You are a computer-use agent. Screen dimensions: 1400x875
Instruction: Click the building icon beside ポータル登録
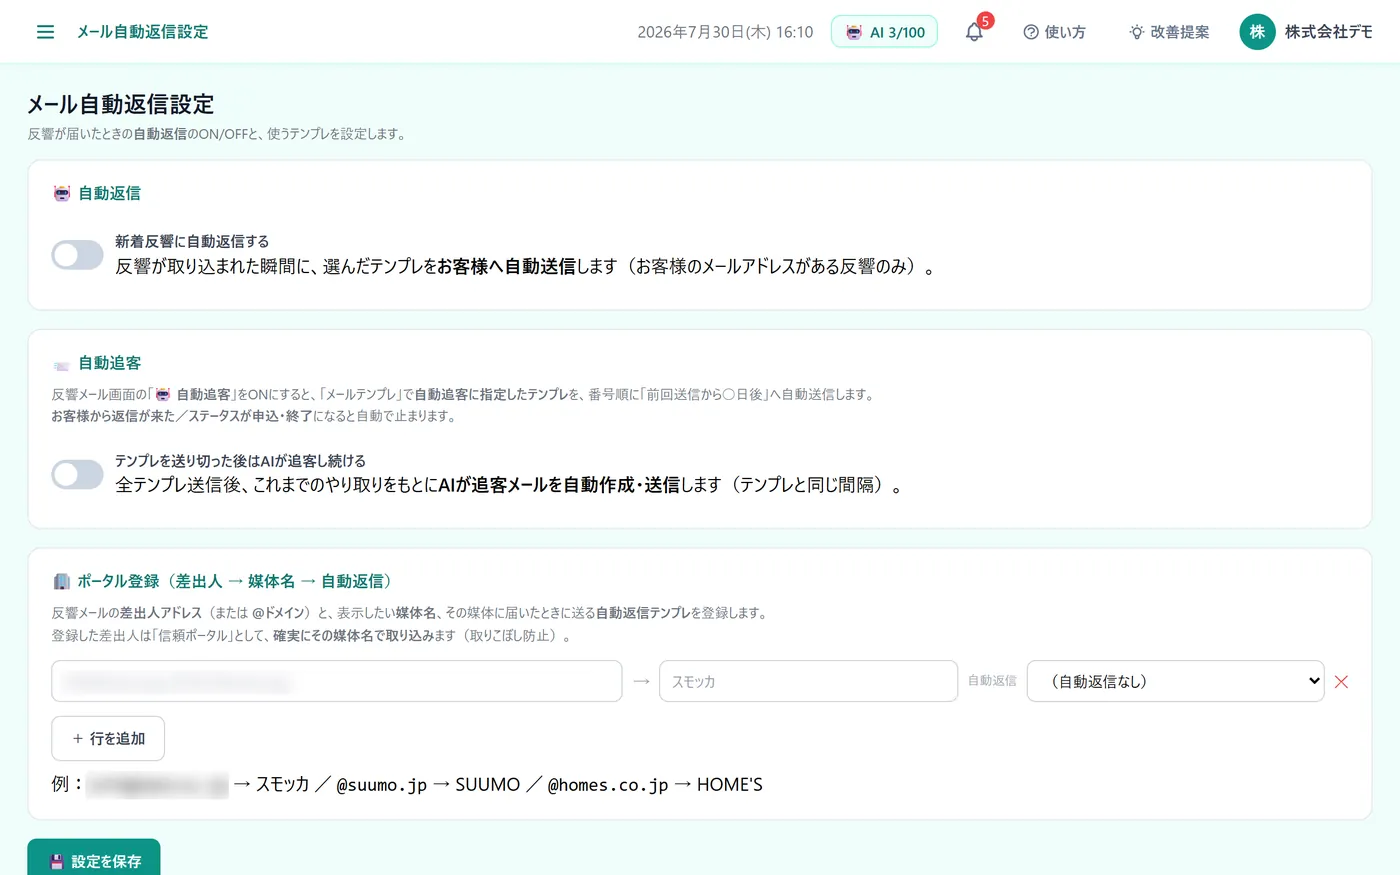[62, 581]
